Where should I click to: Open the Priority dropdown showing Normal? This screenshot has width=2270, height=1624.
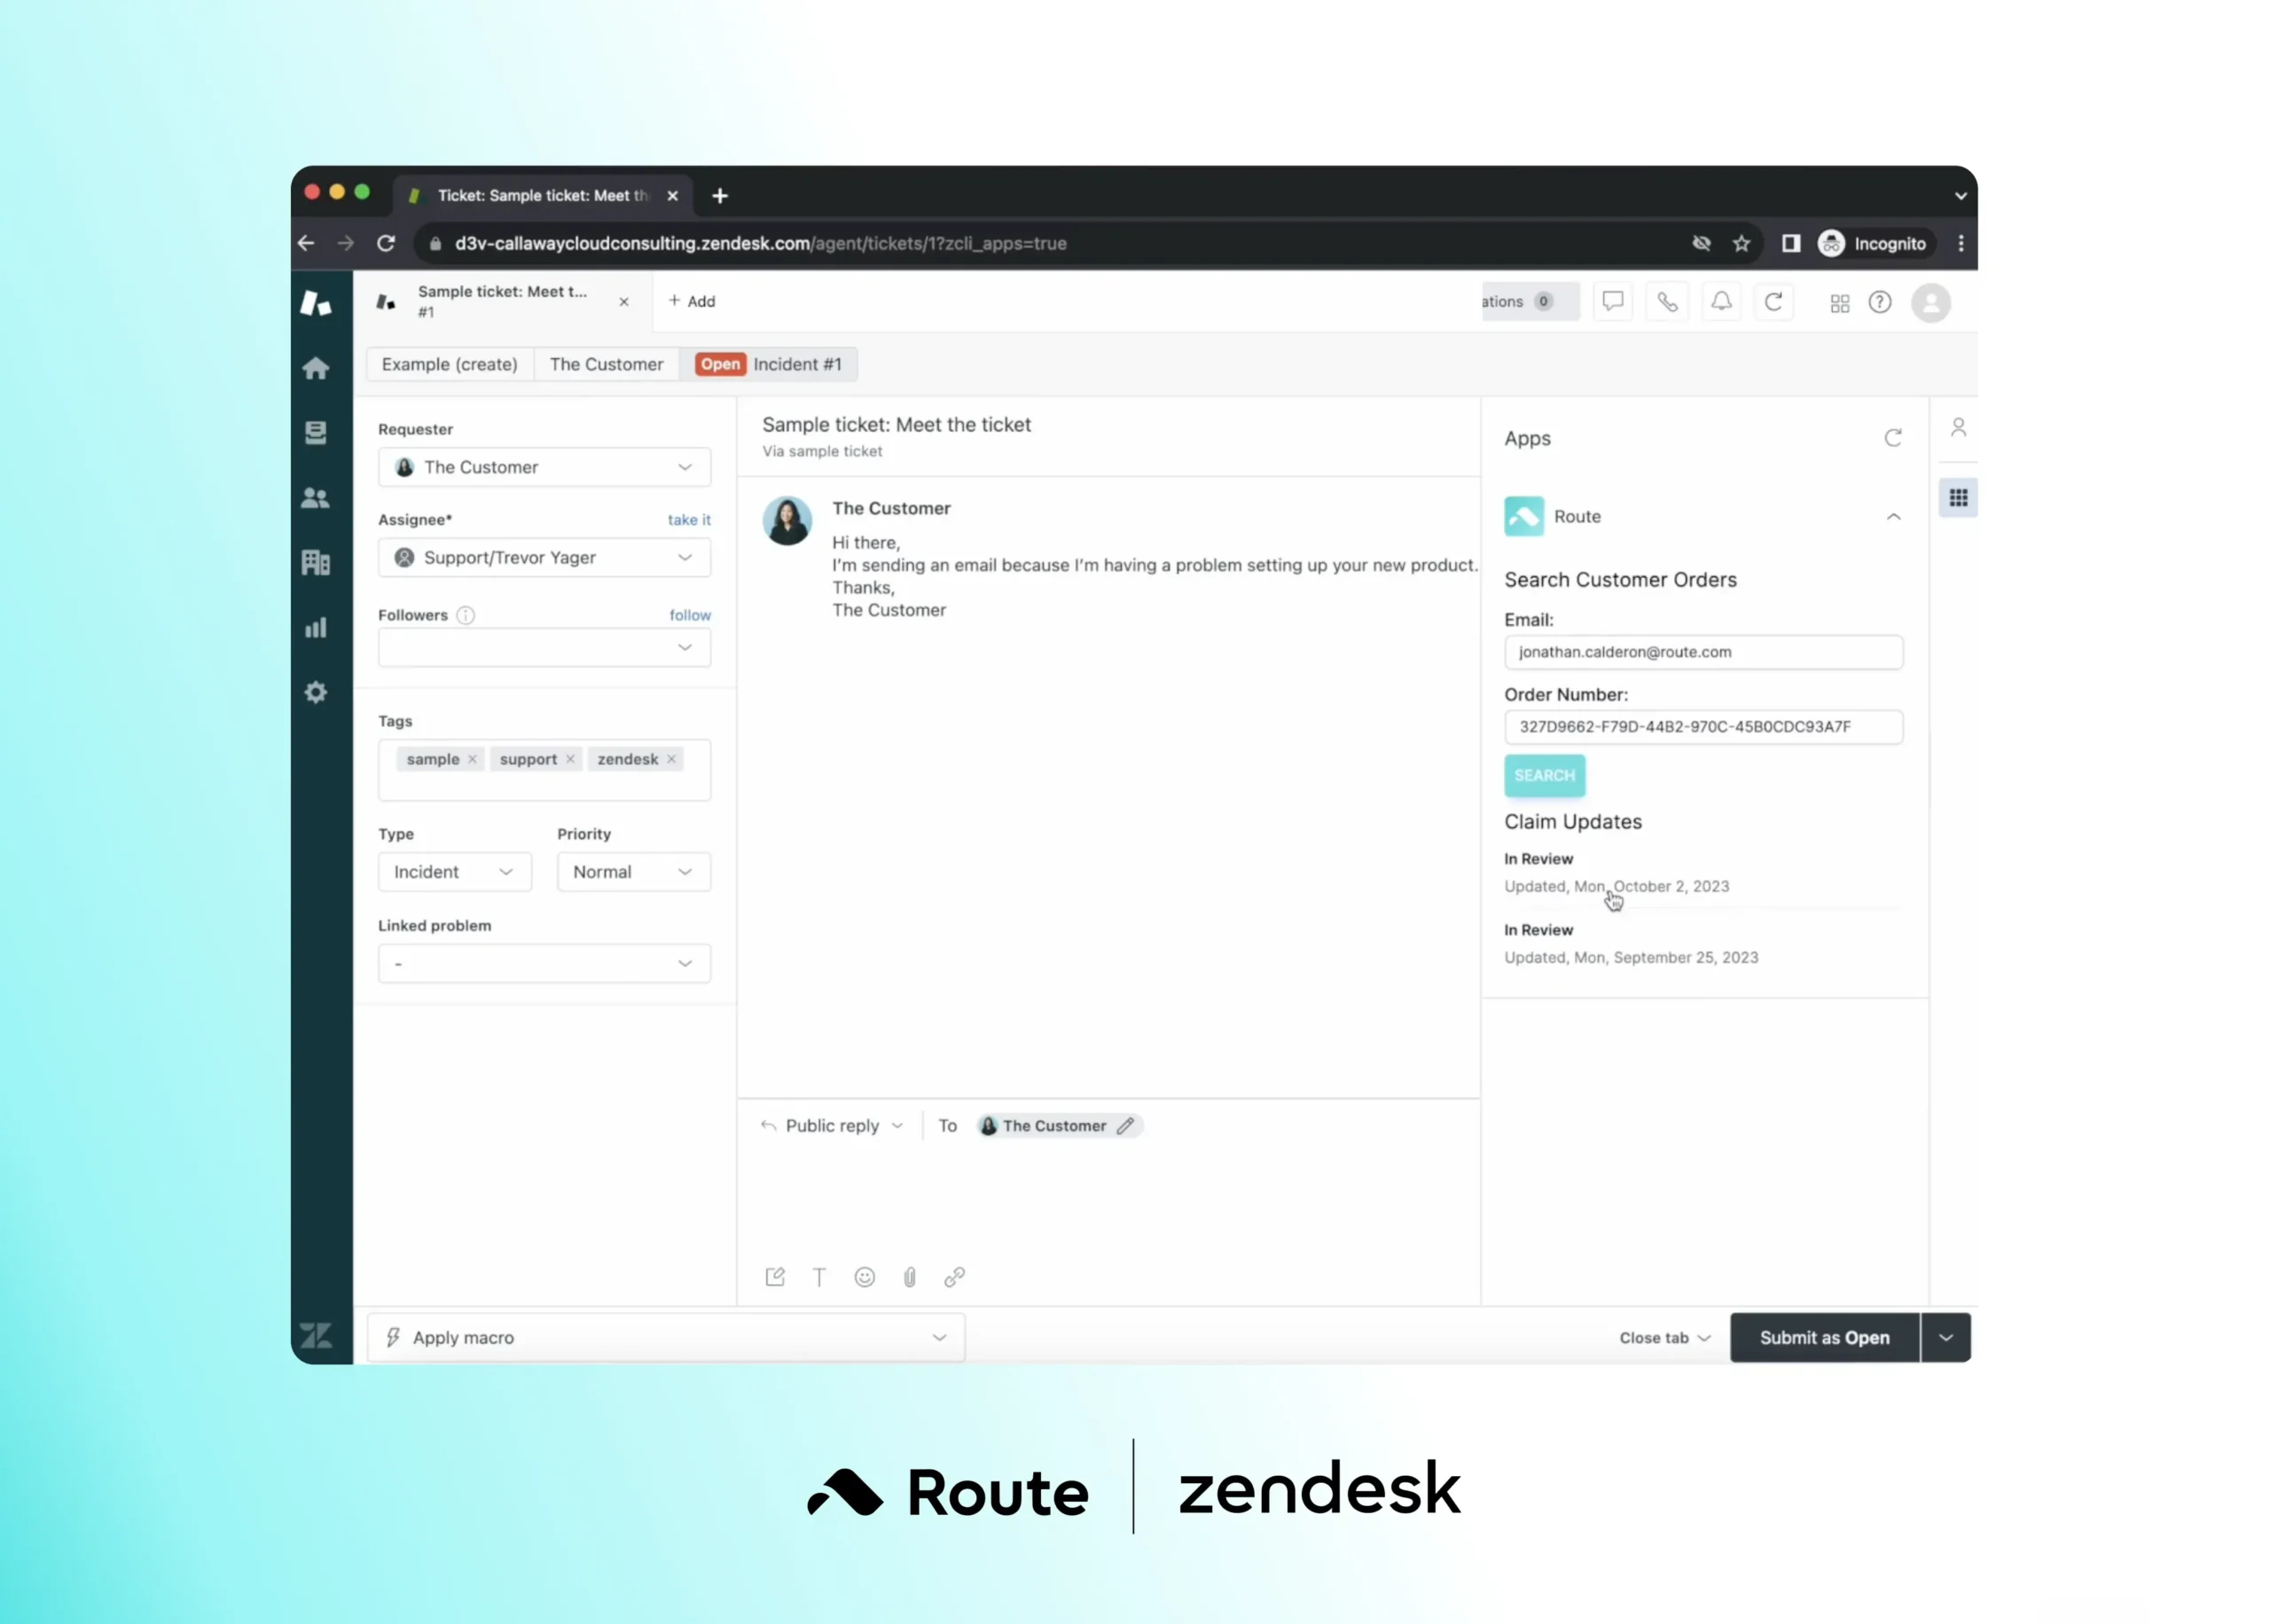pyautogui.click(x=634, y=871)
